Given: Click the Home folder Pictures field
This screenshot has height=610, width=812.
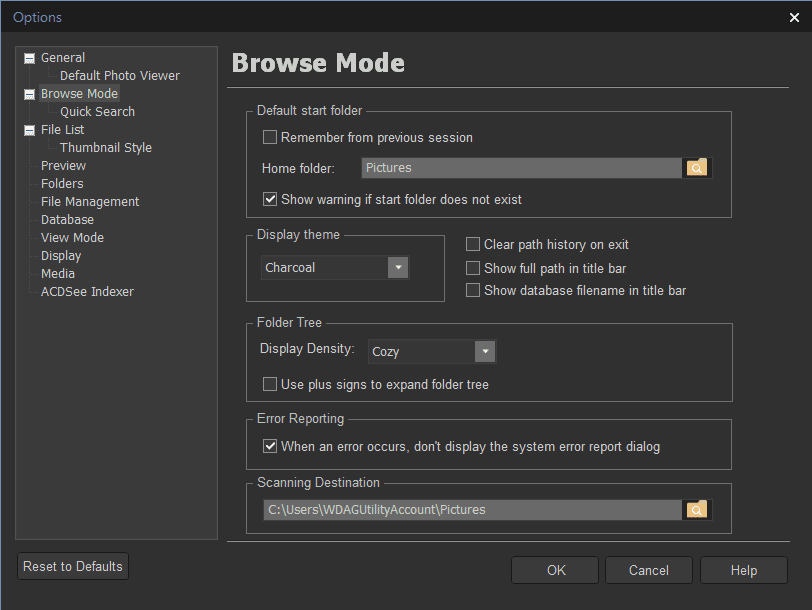Looking at the screenshot, I should coord(521,168).
